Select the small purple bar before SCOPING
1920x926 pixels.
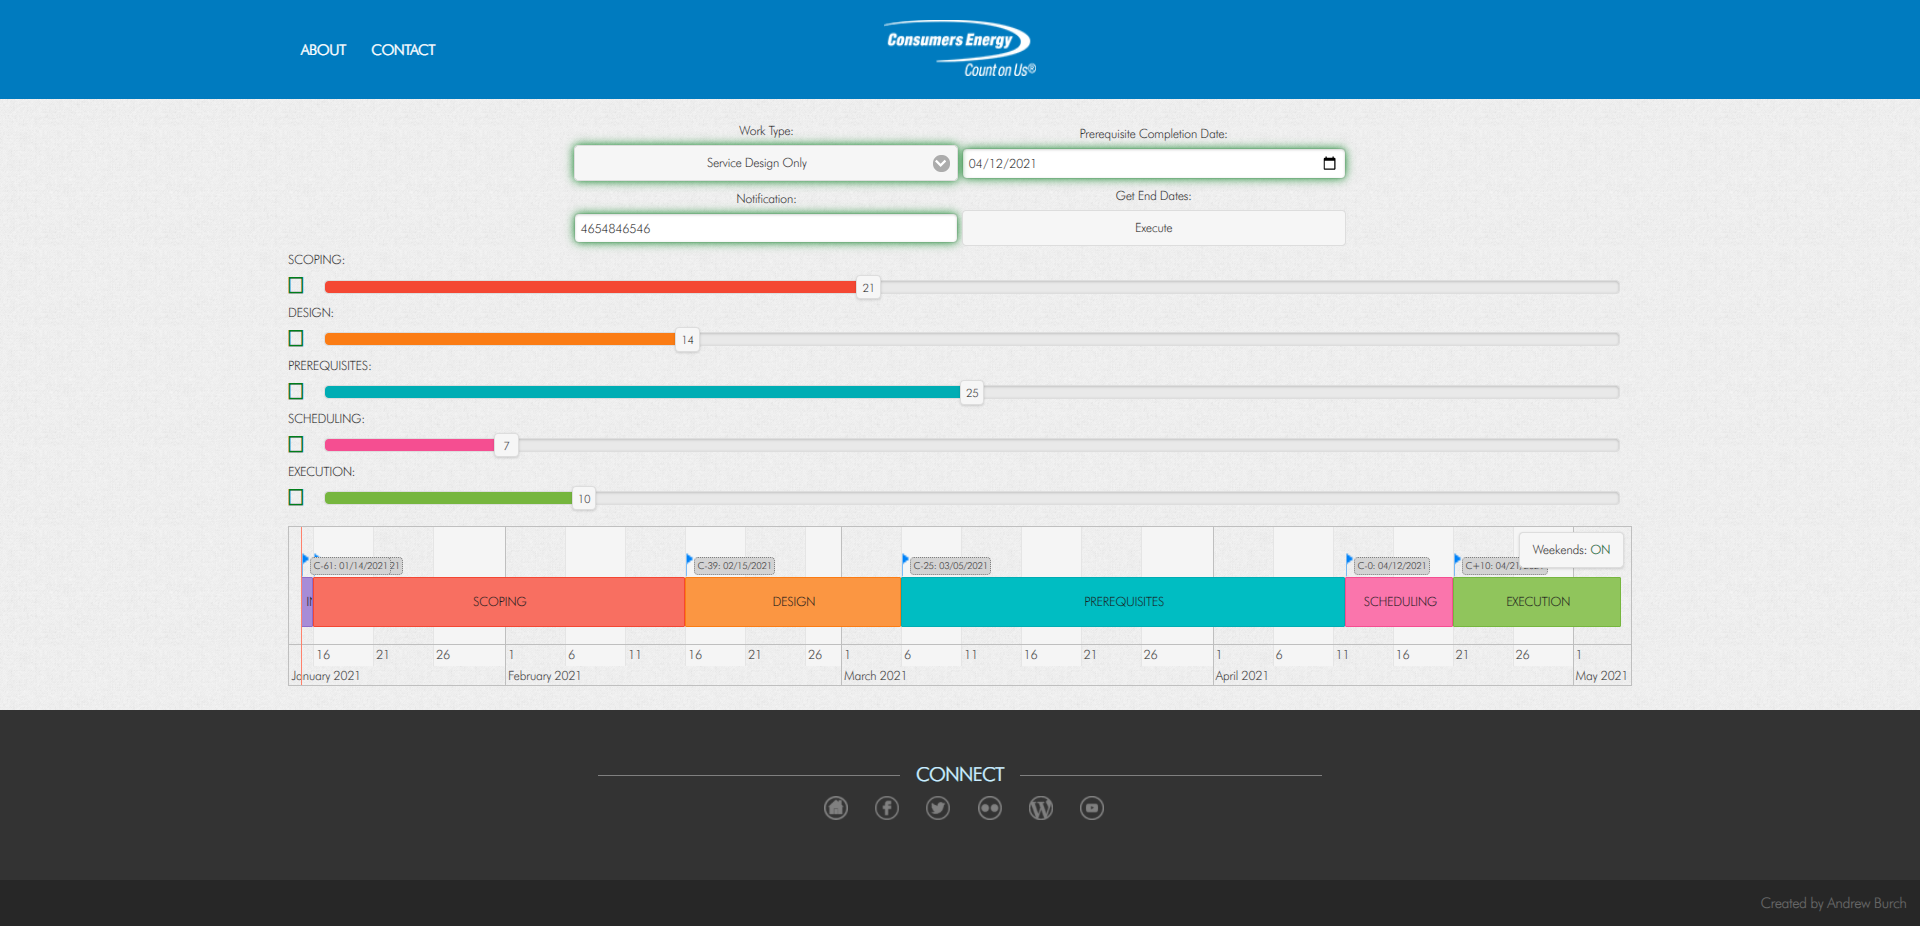pyautogui.click(x=307, y=602)
